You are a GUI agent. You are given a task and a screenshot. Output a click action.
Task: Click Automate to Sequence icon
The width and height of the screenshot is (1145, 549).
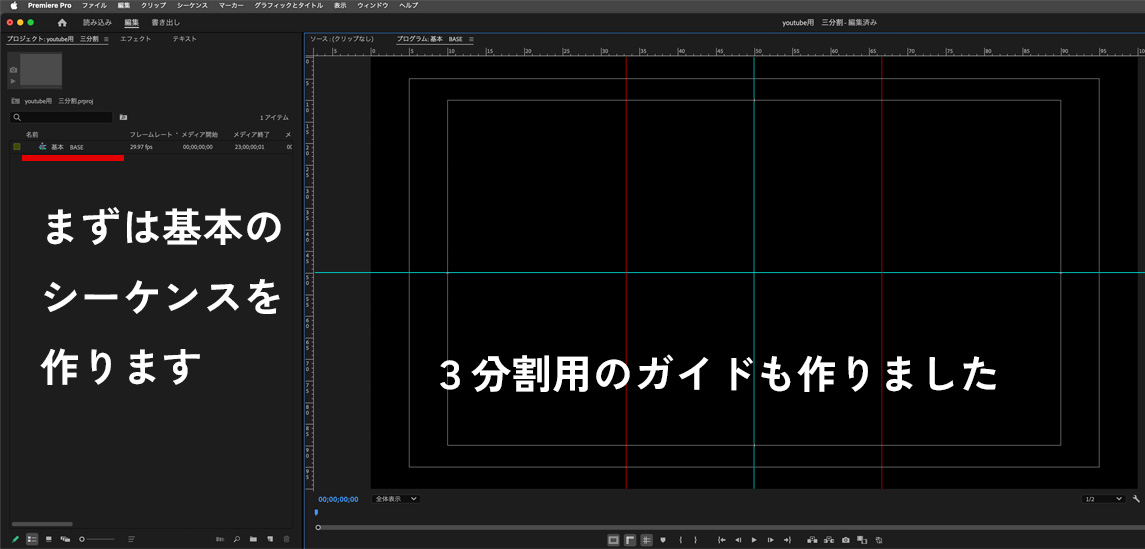(220, 539)
